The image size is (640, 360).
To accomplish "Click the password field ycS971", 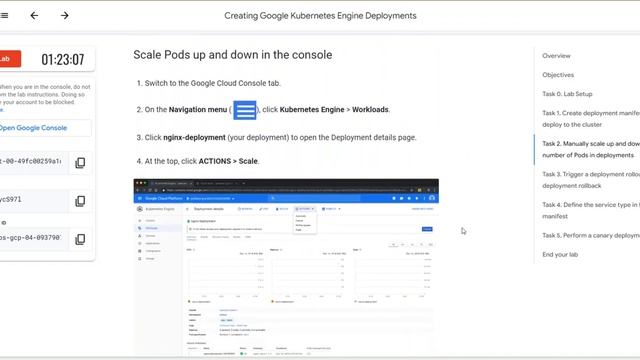I will (33, 200).
